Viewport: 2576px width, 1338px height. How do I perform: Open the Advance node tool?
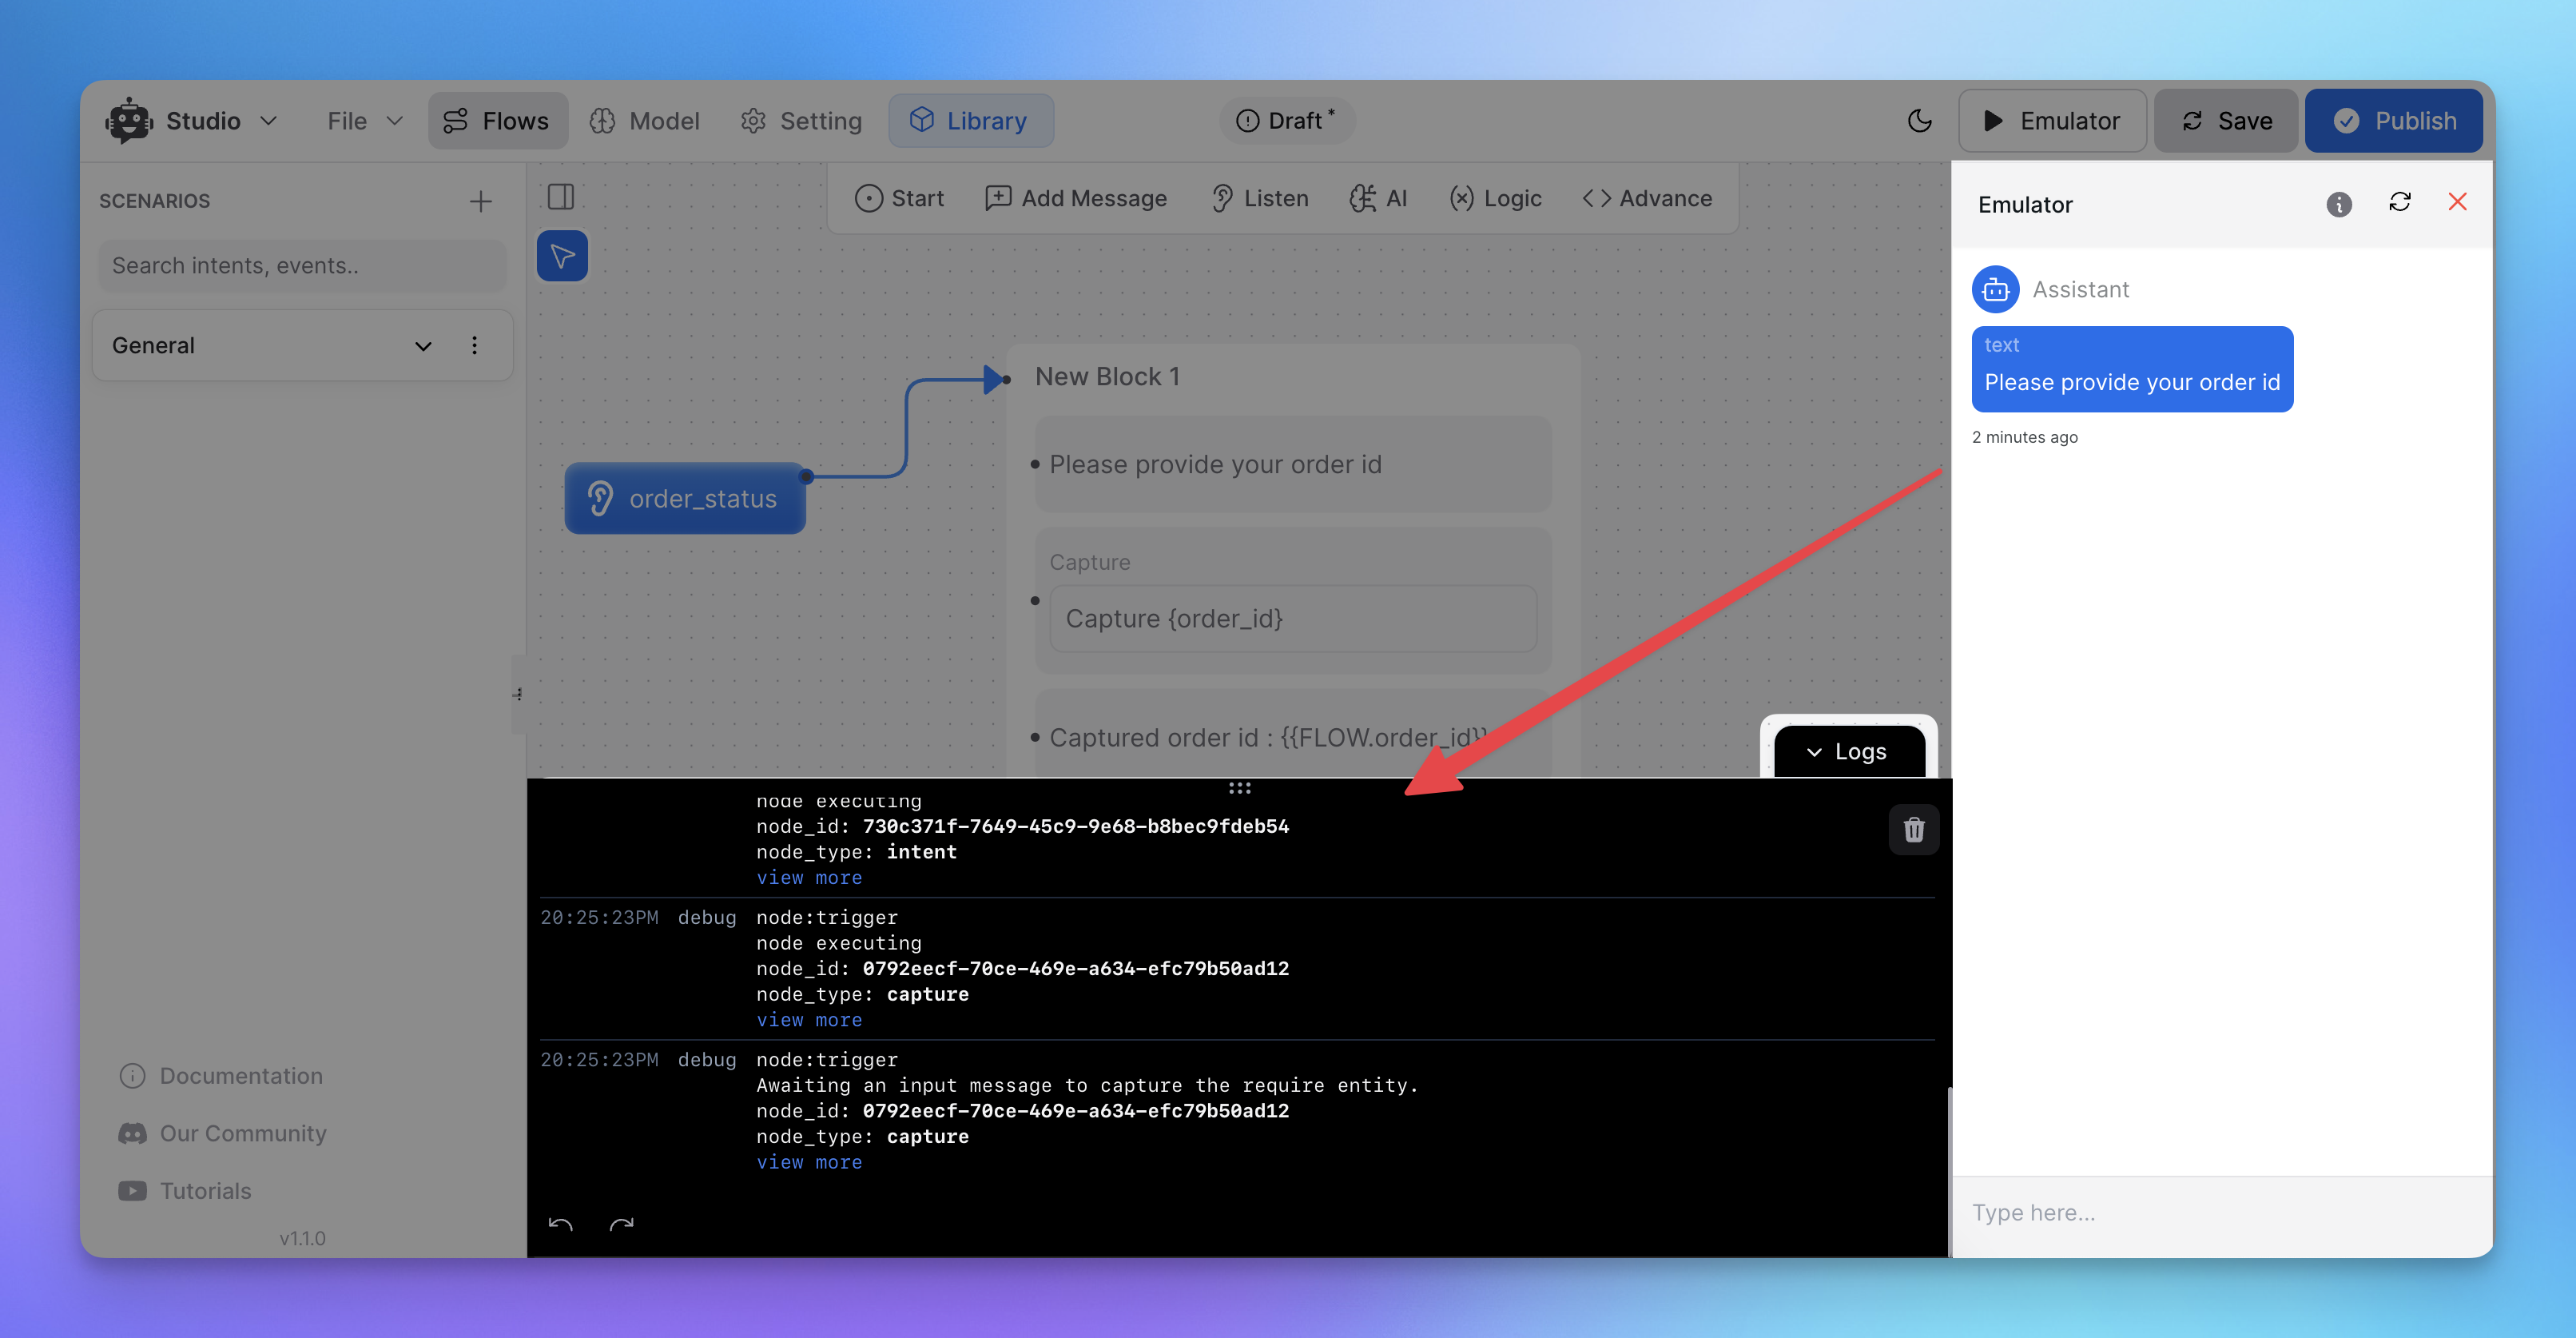click(1647, 199)
